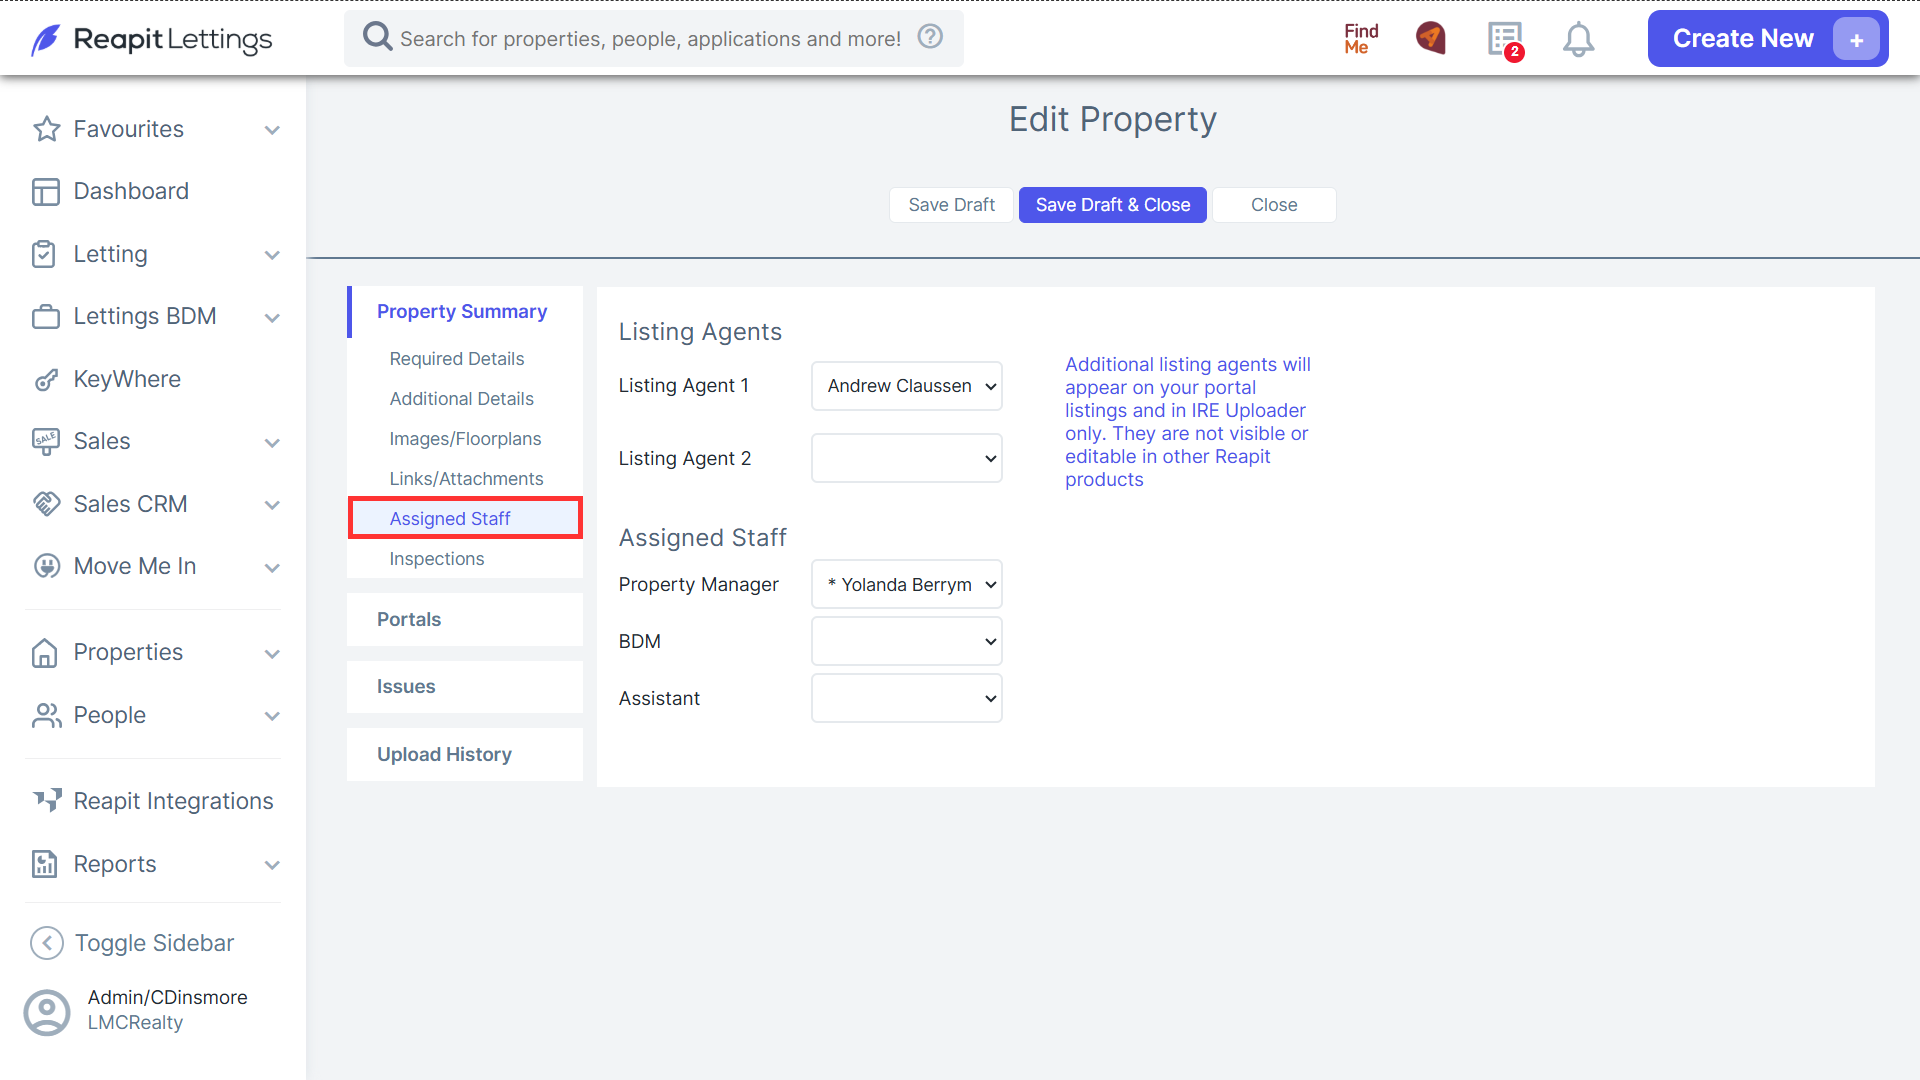Viewport: 1920px width, 1080px height.
Task: Click the KeyWhere key icon
Action: tap(46, 379)
